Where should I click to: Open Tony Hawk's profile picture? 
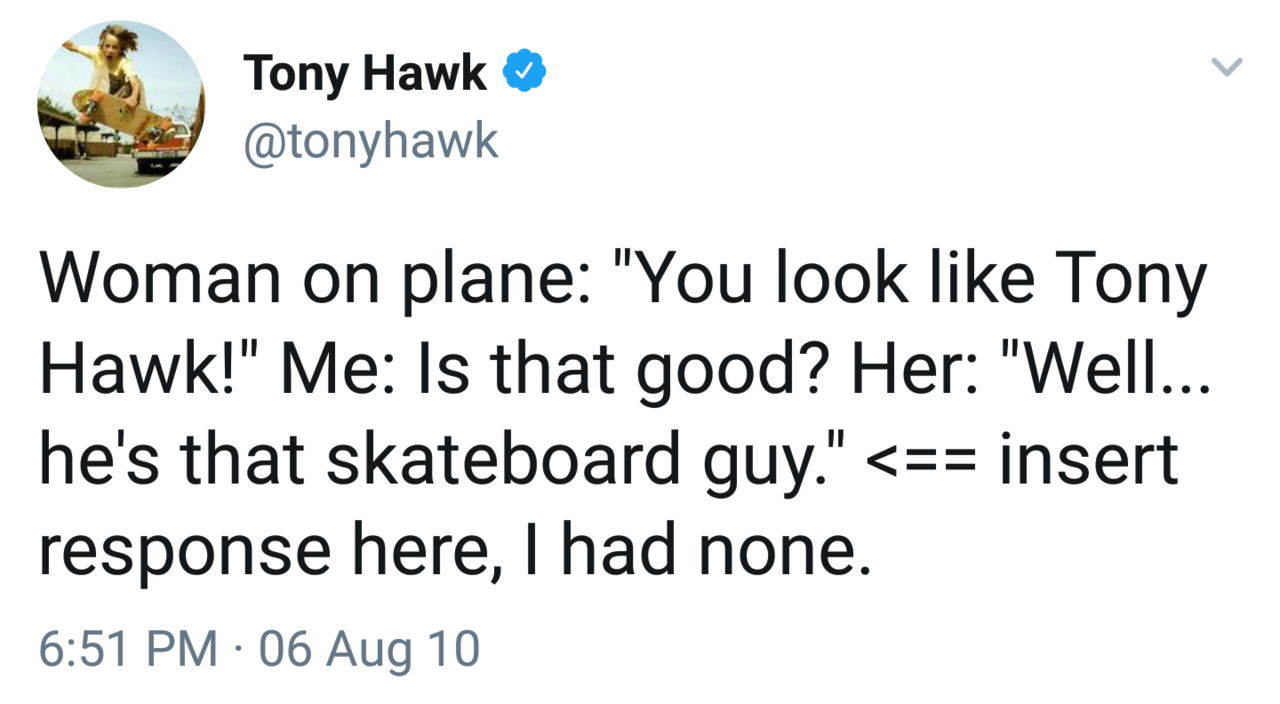120,104
